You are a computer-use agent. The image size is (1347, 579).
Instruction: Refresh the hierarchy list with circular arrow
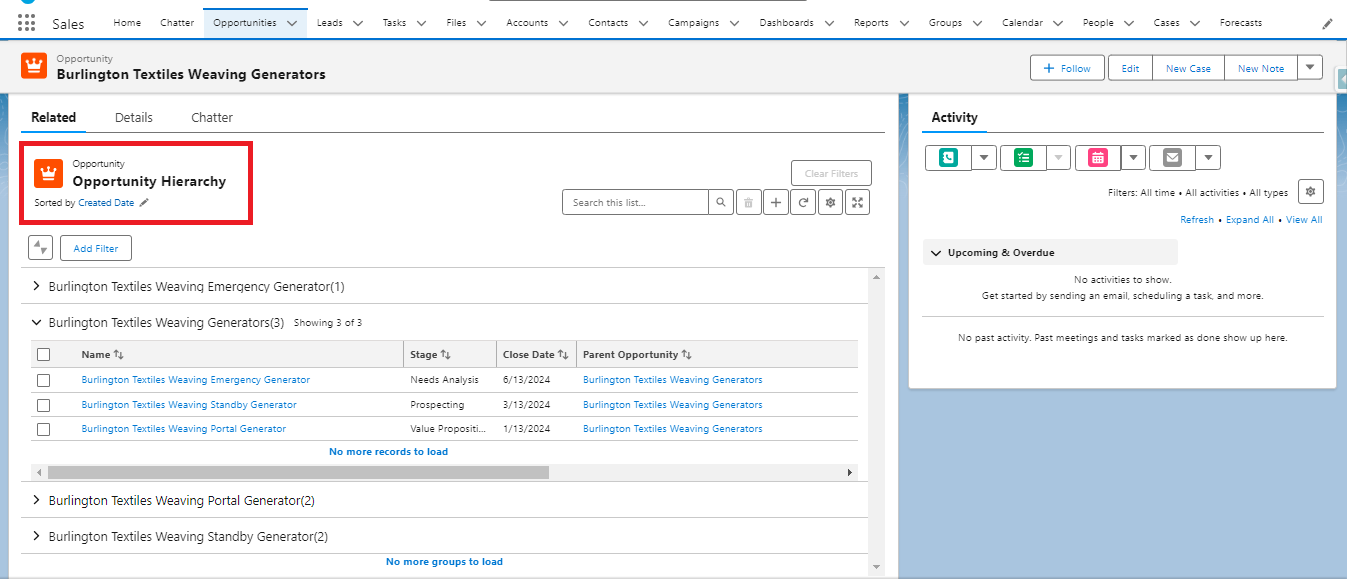[802, 202]
